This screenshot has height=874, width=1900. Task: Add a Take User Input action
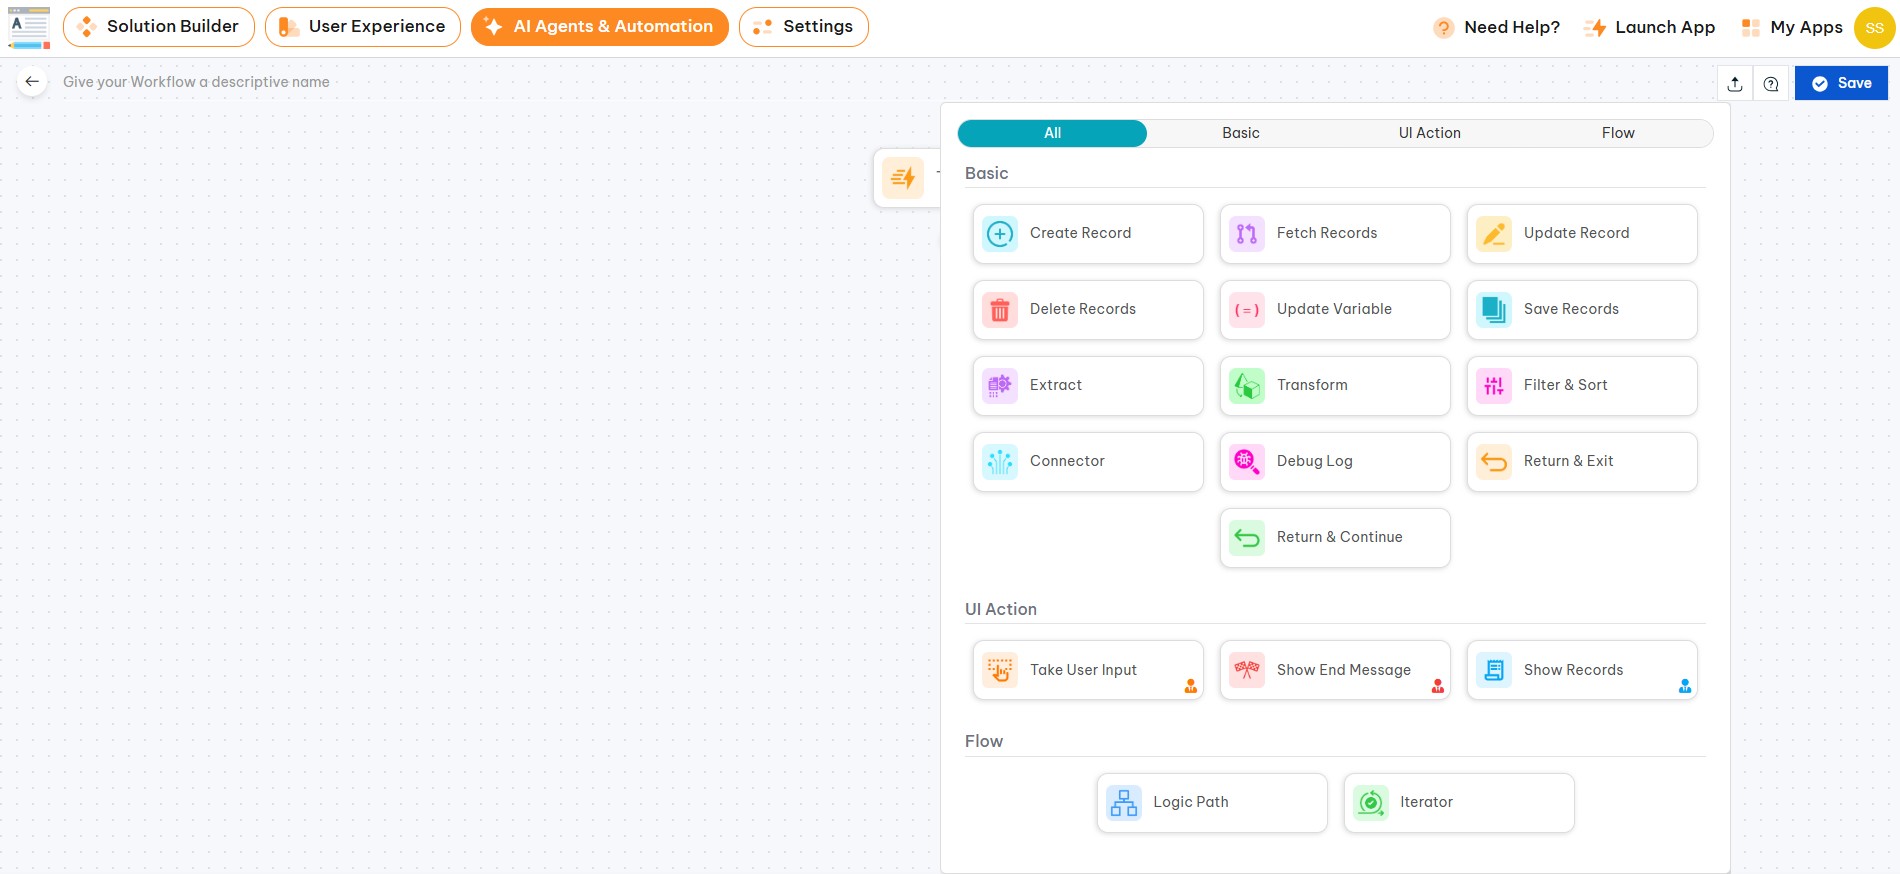[1088, 670]
